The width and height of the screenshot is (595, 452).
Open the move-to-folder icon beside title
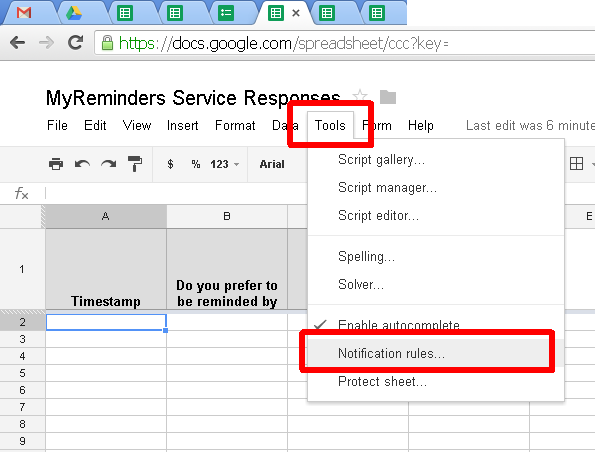[x=388, y=97]
